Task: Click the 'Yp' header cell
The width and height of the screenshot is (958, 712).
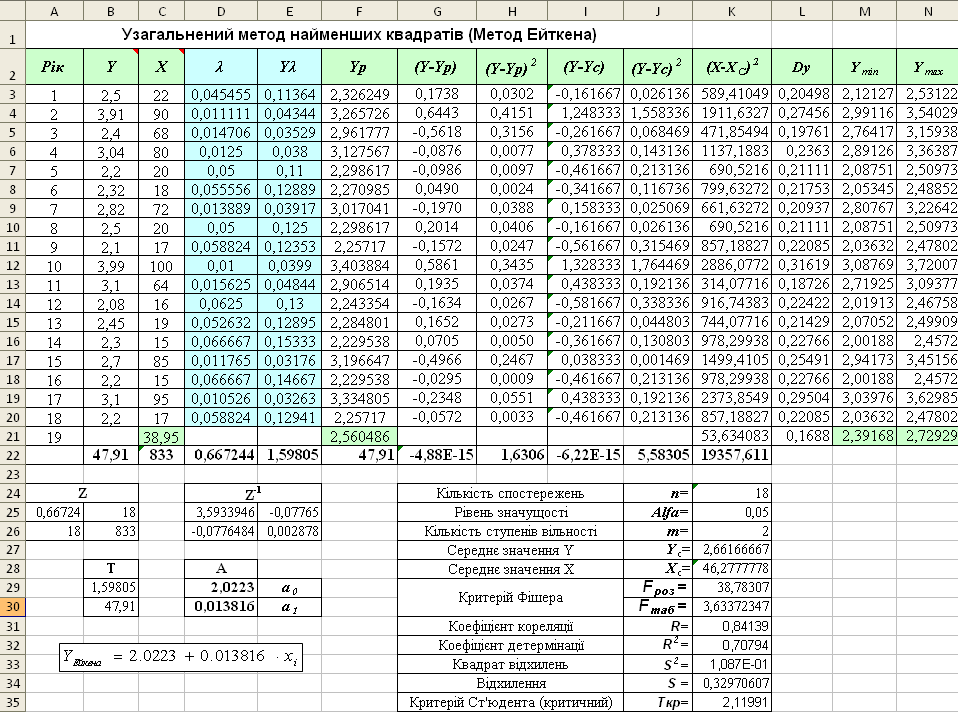Action: point(359,67)
